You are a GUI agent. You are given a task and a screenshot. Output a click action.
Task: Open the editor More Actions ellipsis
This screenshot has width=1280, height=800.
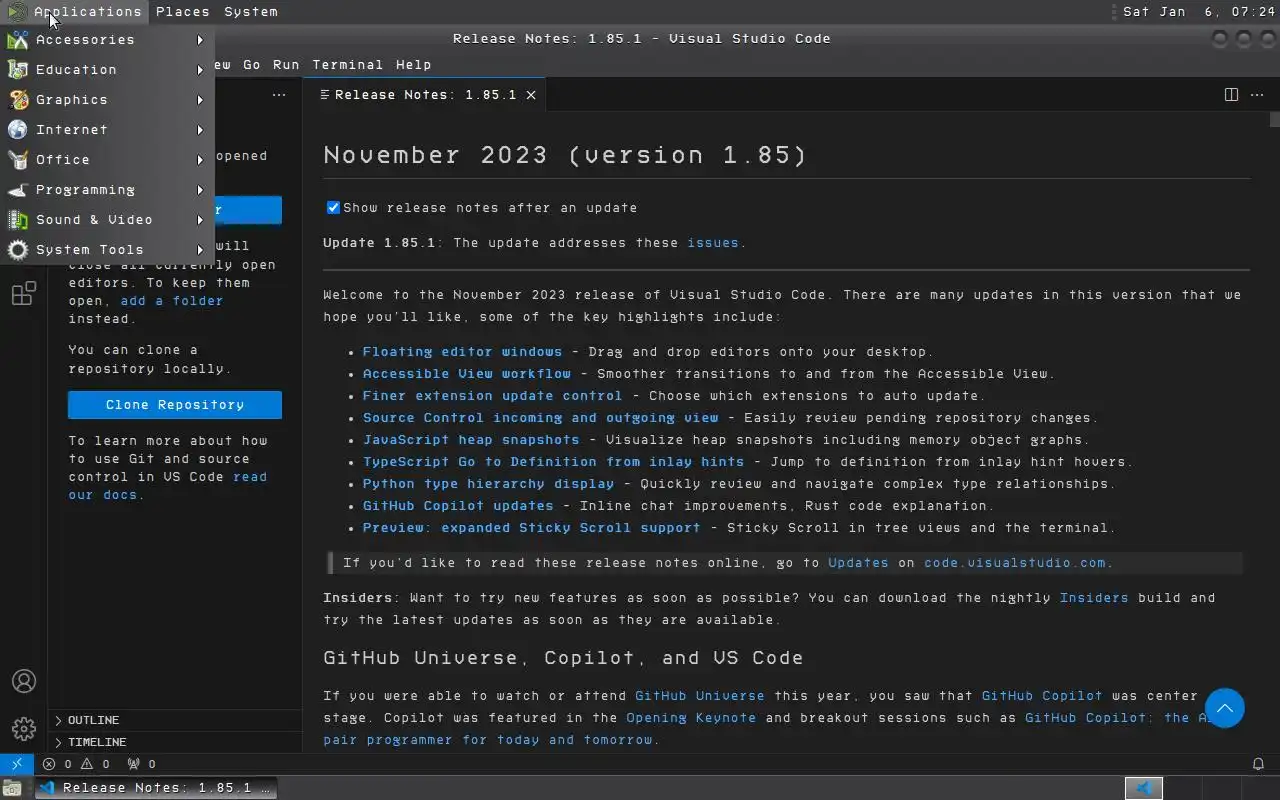[1257, 95]
